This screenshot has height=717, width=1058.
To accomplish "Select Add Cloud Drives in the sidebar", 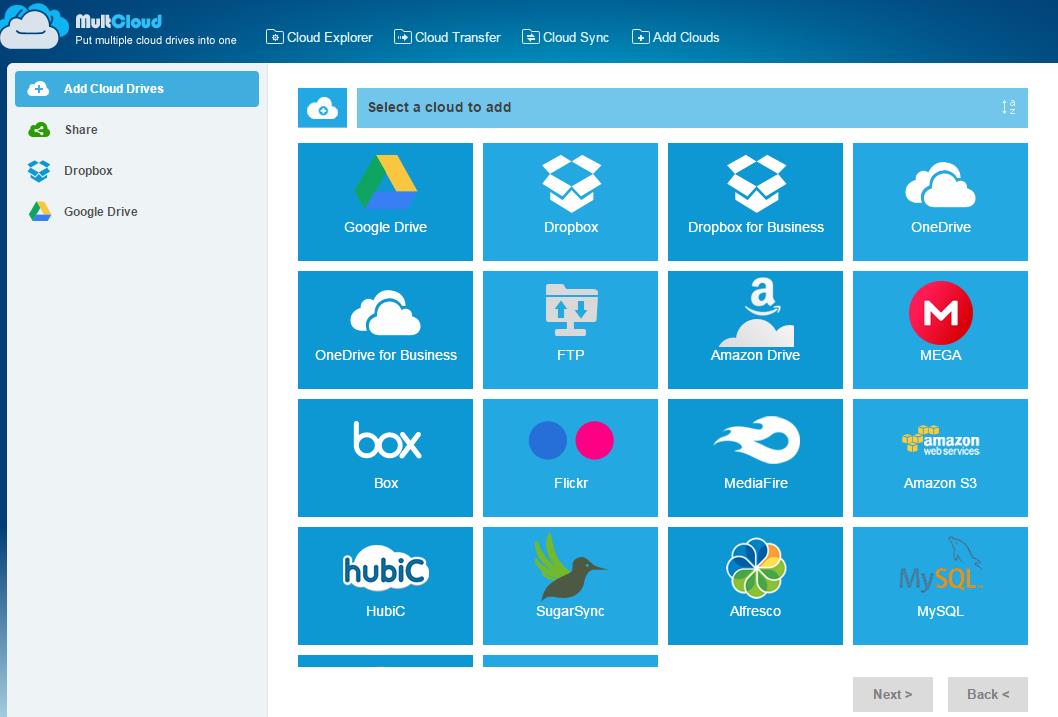I will tap(137, 89).
